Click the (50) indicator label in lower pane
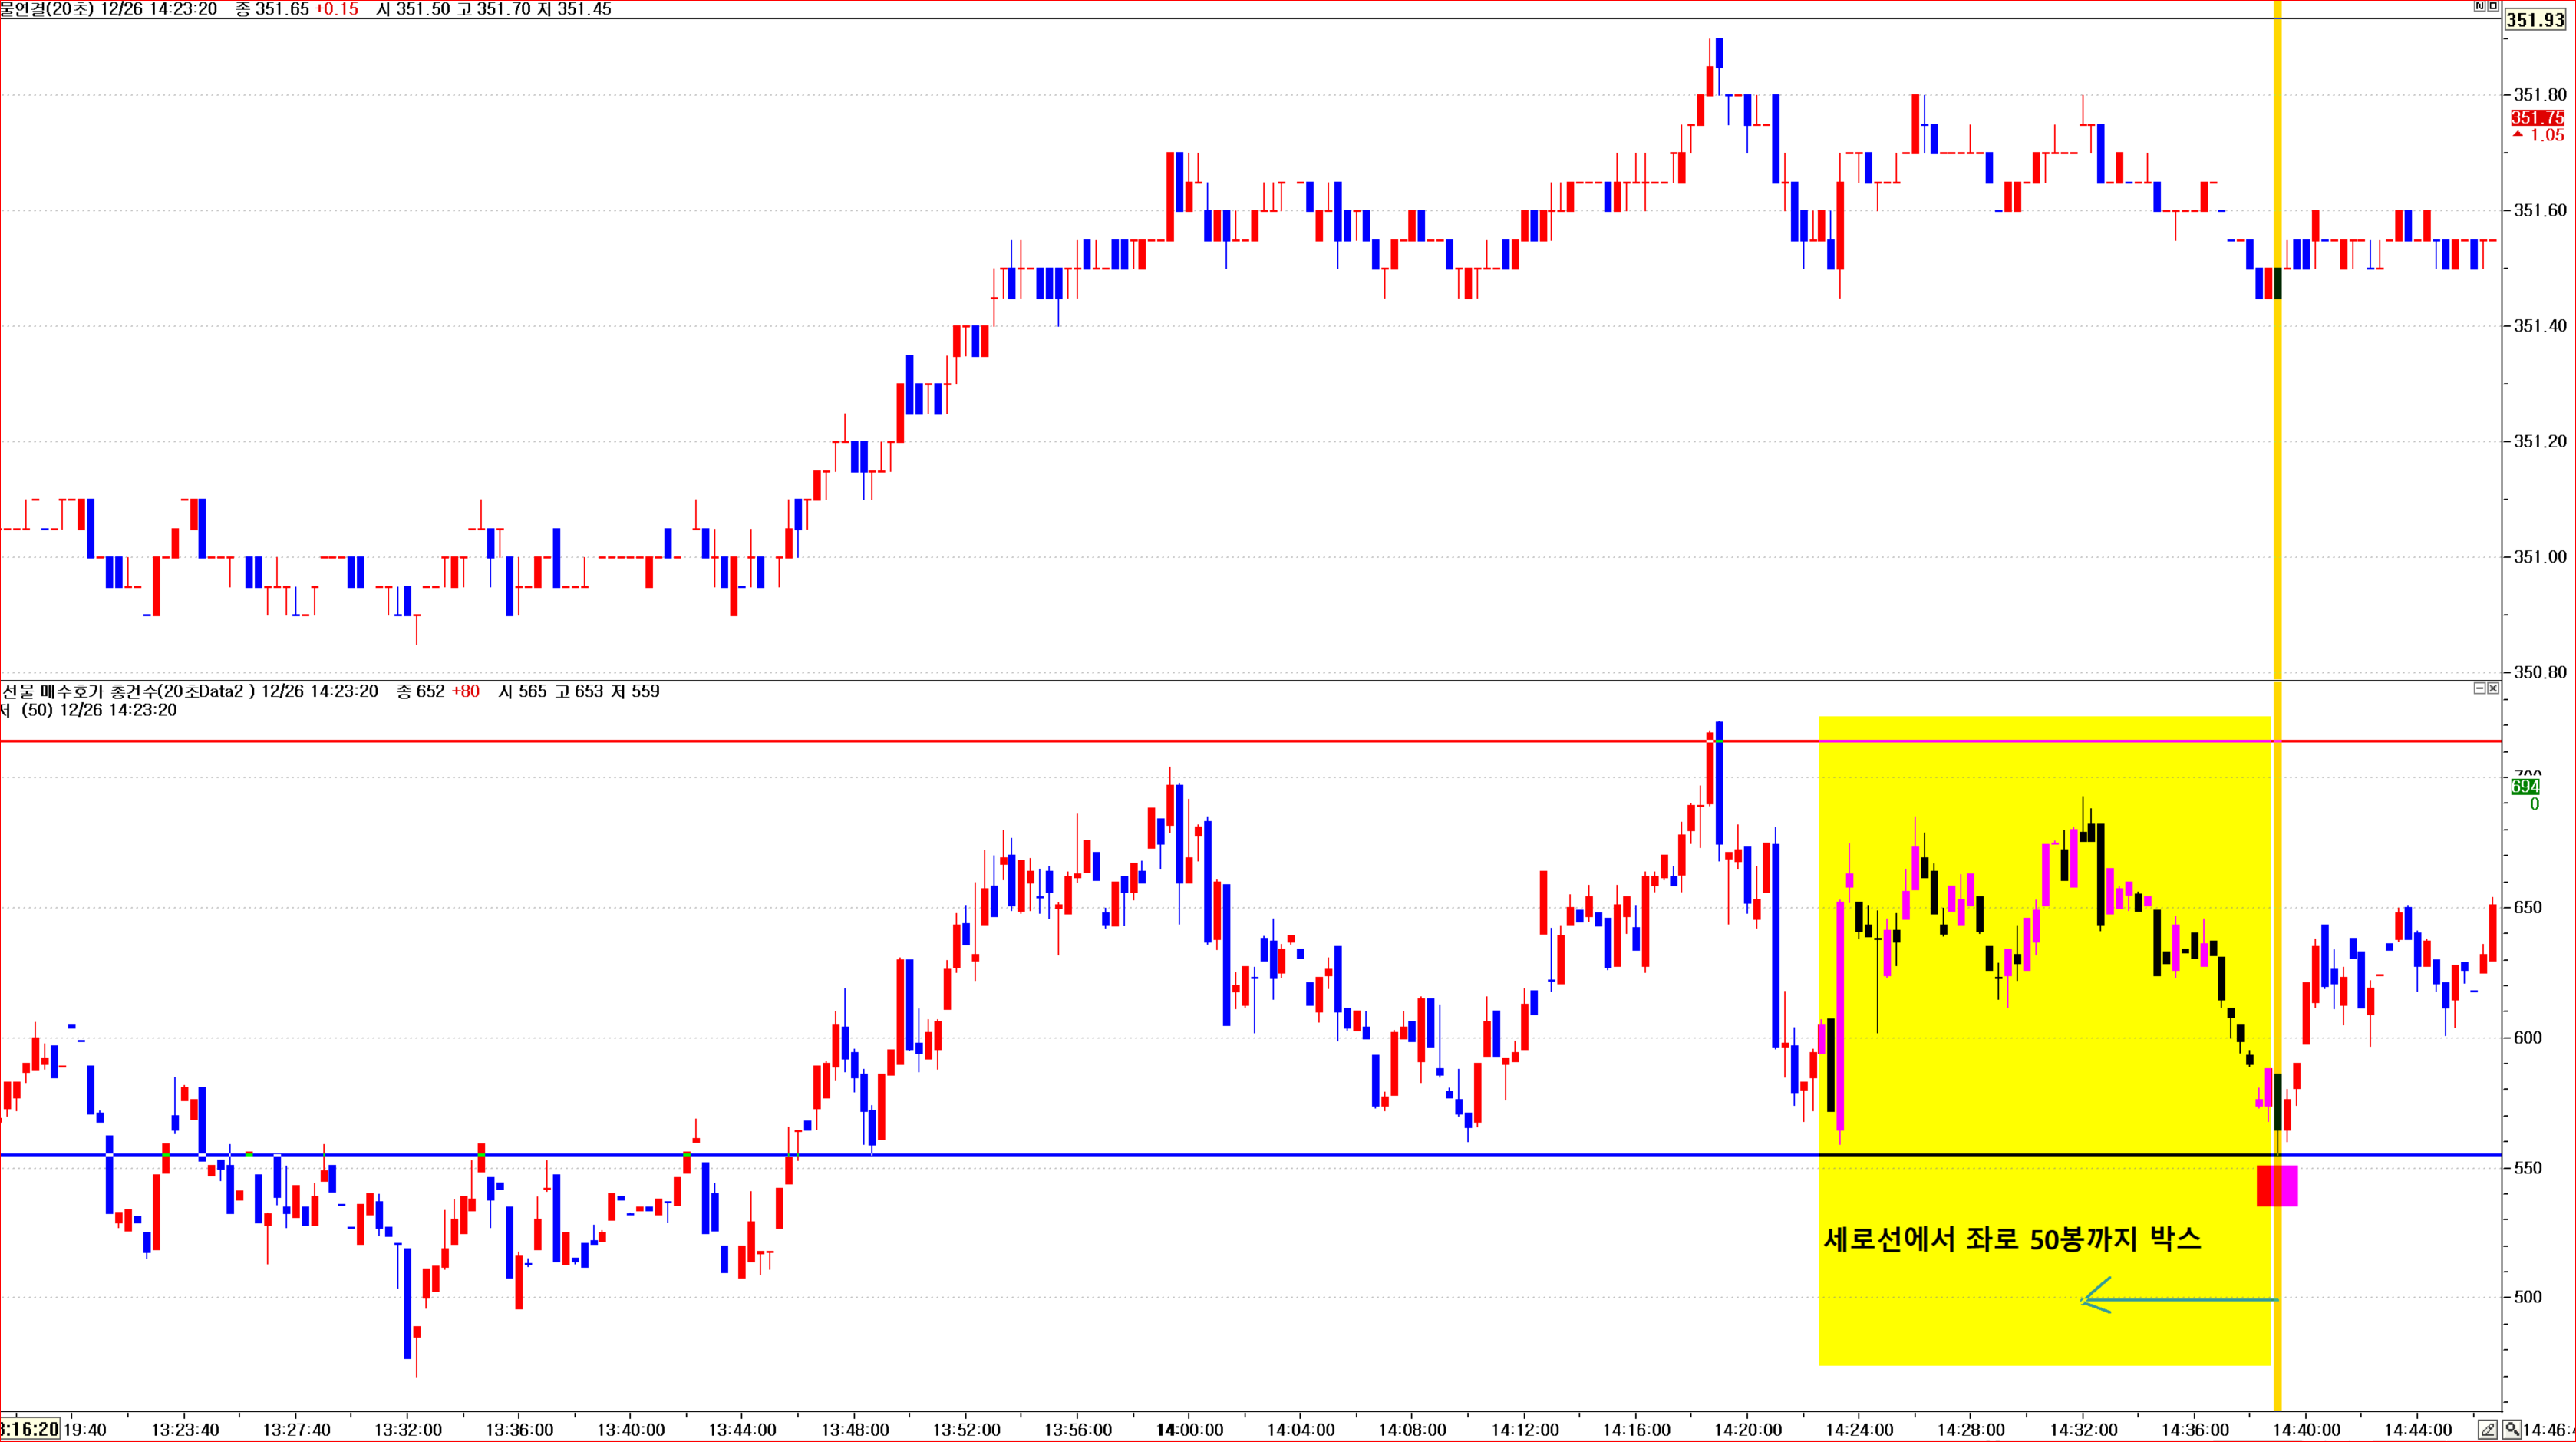Viewport: 2576px width, 1442px height. pyautogui.click(x=36, y=710)
